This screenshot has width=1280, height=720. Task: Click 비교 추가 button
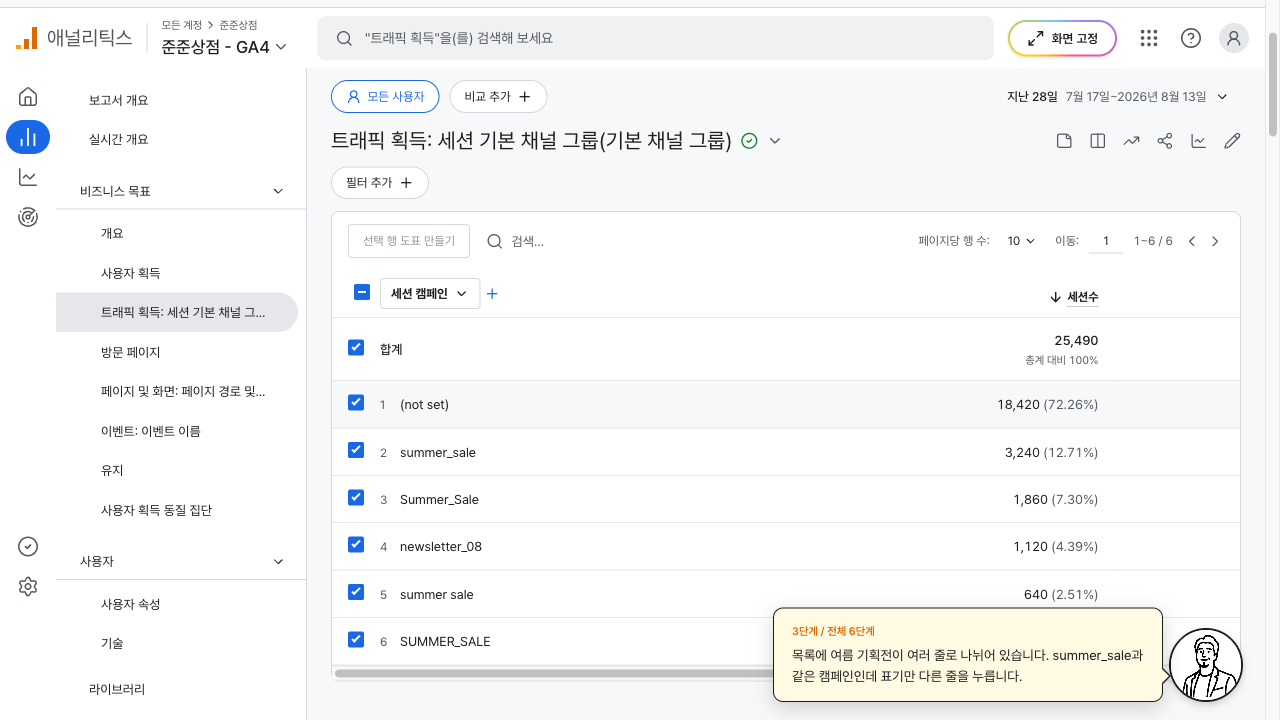[x=498, y=97]
